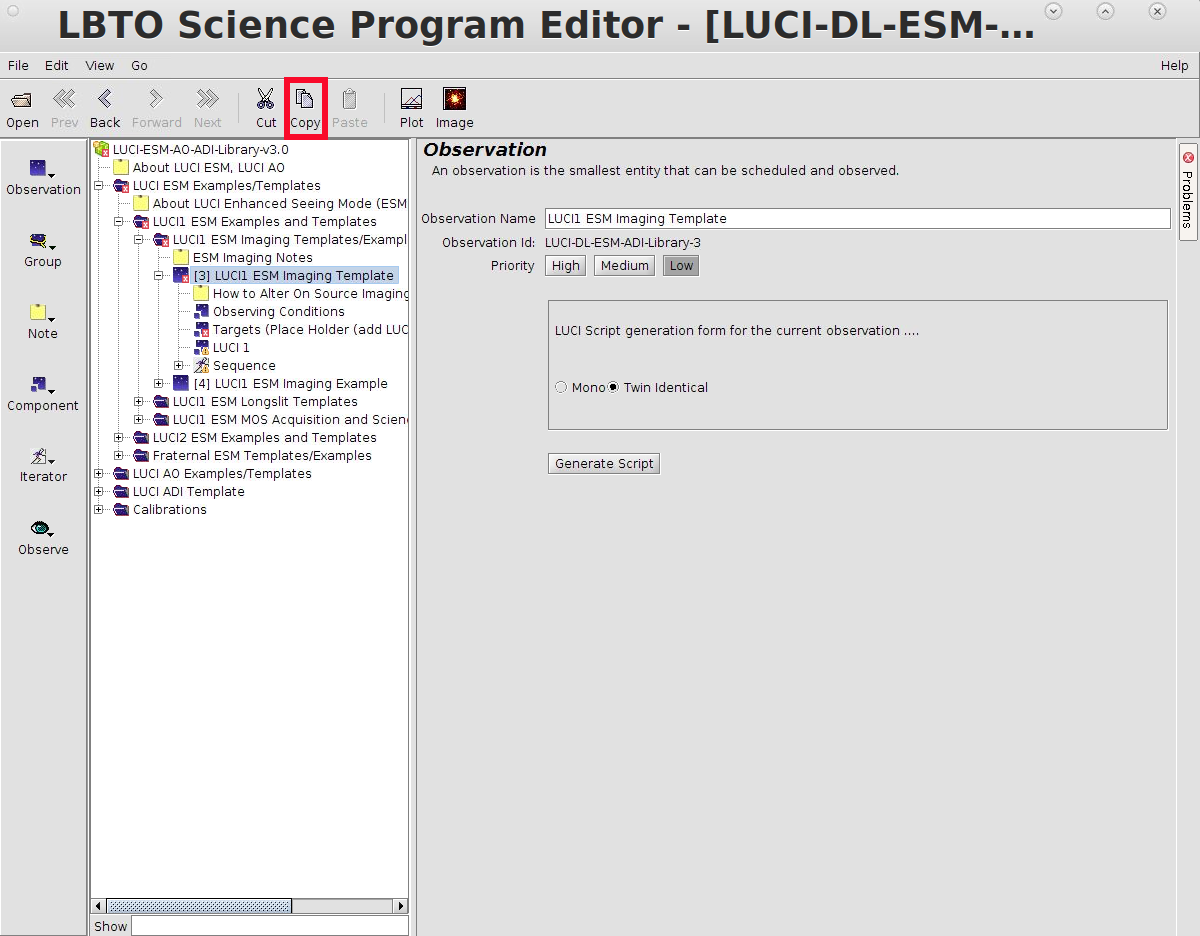Set priority to Medium
1200x936 pixels.
[x=625, y=265]
